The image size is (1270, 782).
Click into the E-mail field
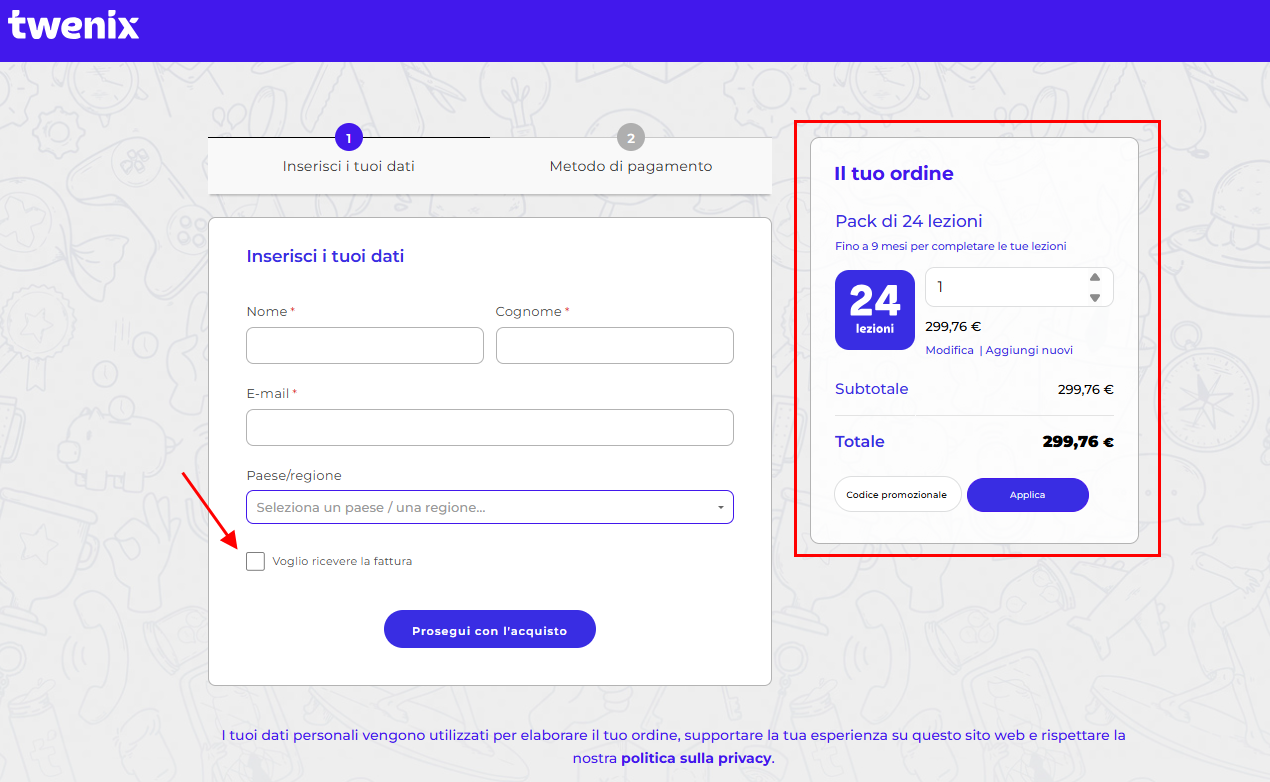[x=490, y=427]
